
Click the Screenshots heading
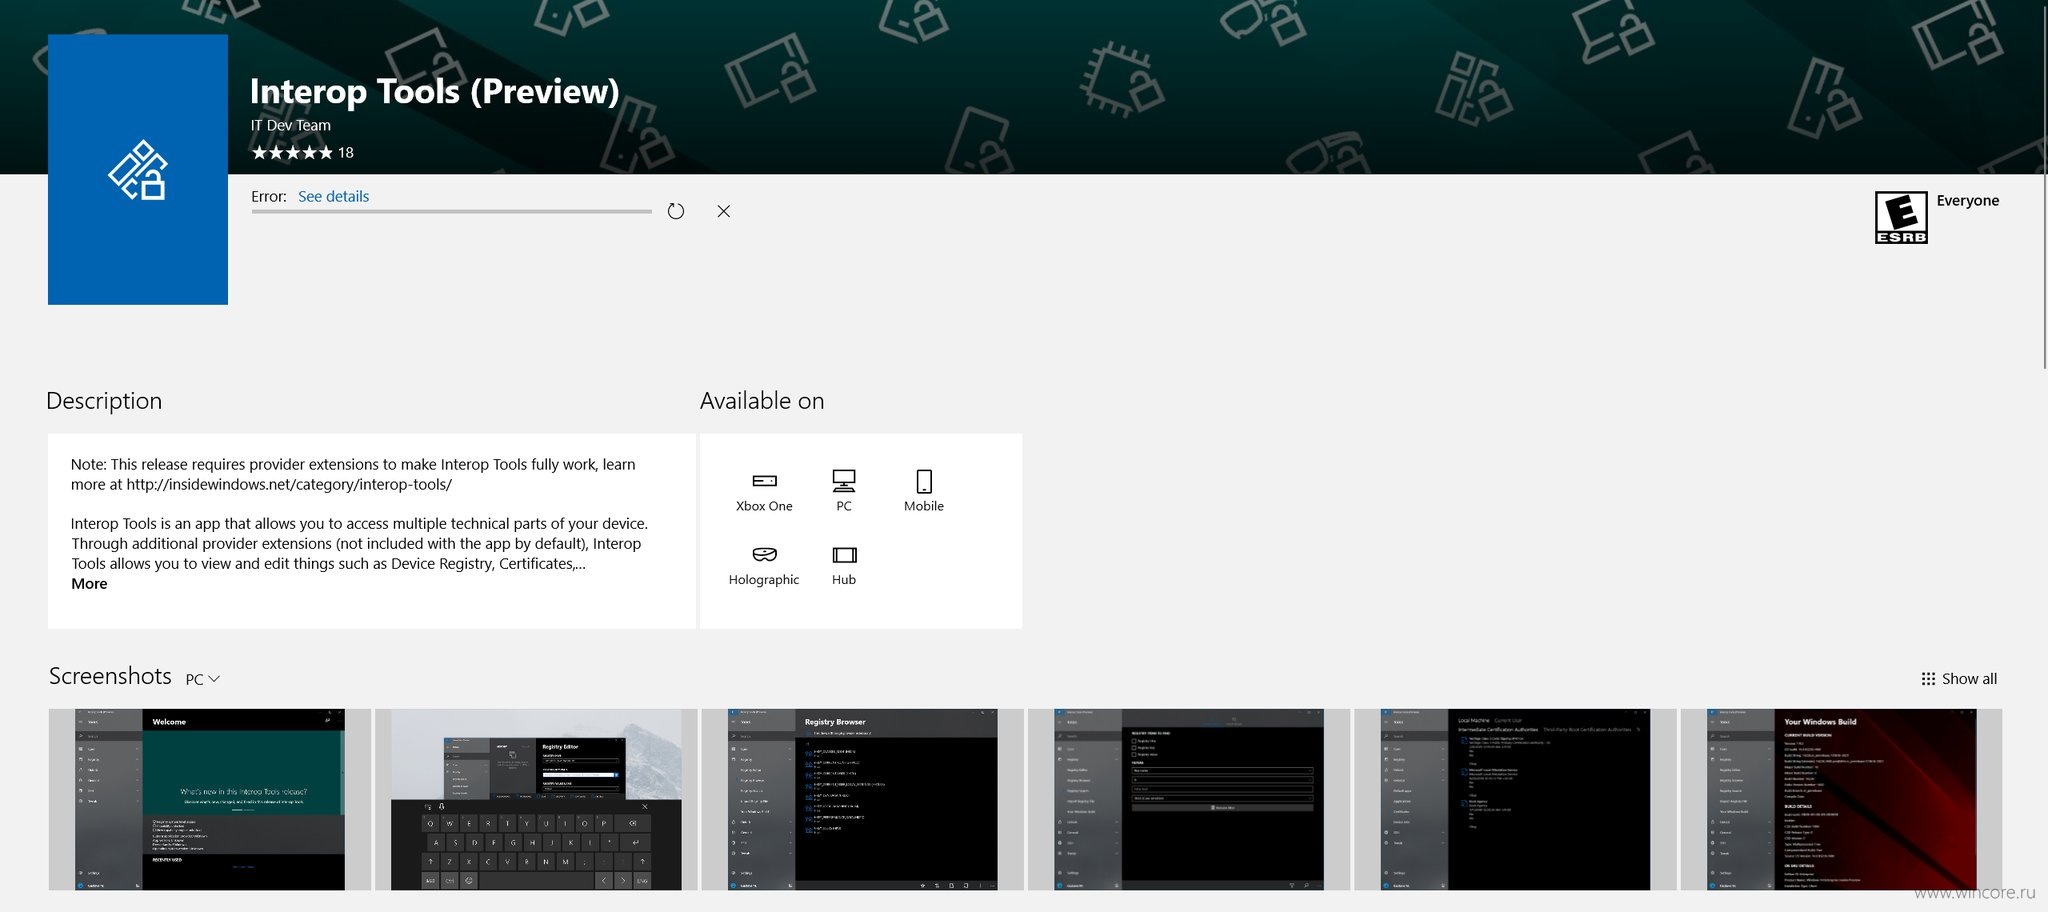pos(110,676)
